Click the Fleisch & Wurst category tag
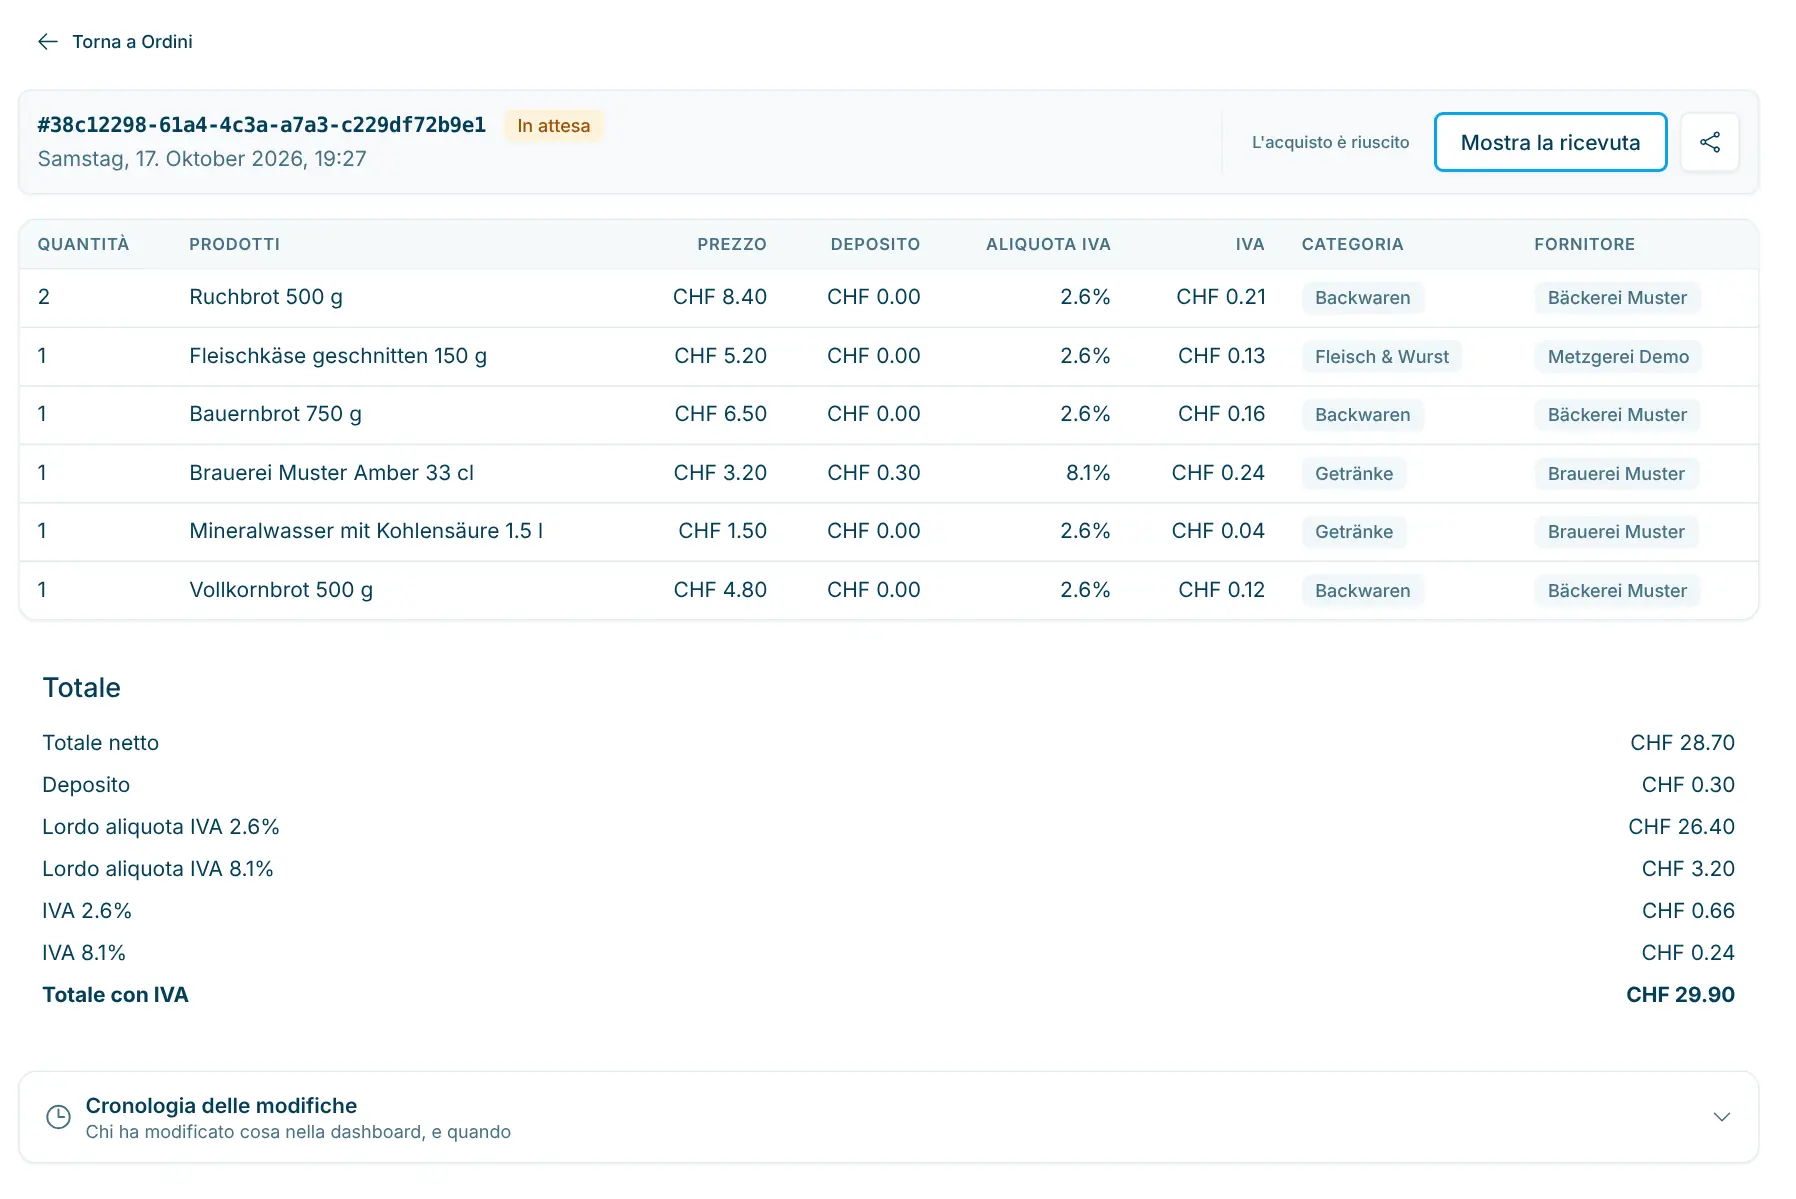 click(1381, 357)
